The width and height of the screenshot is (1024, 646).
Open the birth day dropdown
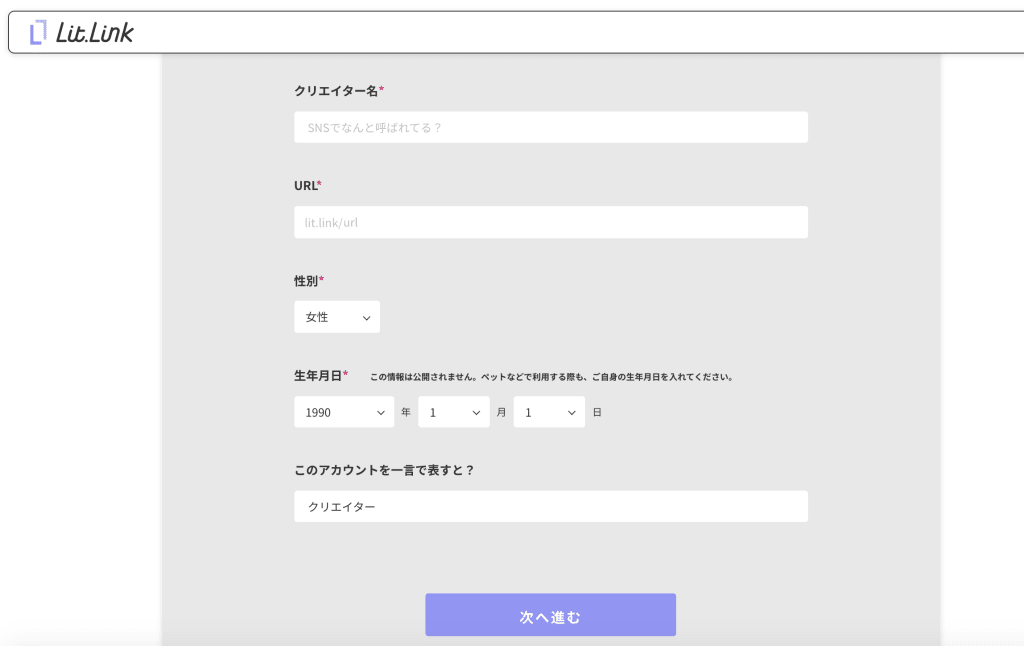549,411
